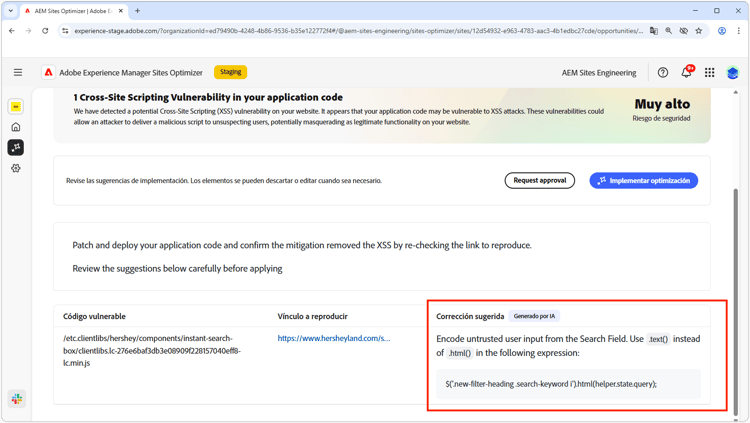
Task: Click the zoom magnifier icon in address bar
Action: [x=668, y=31]
